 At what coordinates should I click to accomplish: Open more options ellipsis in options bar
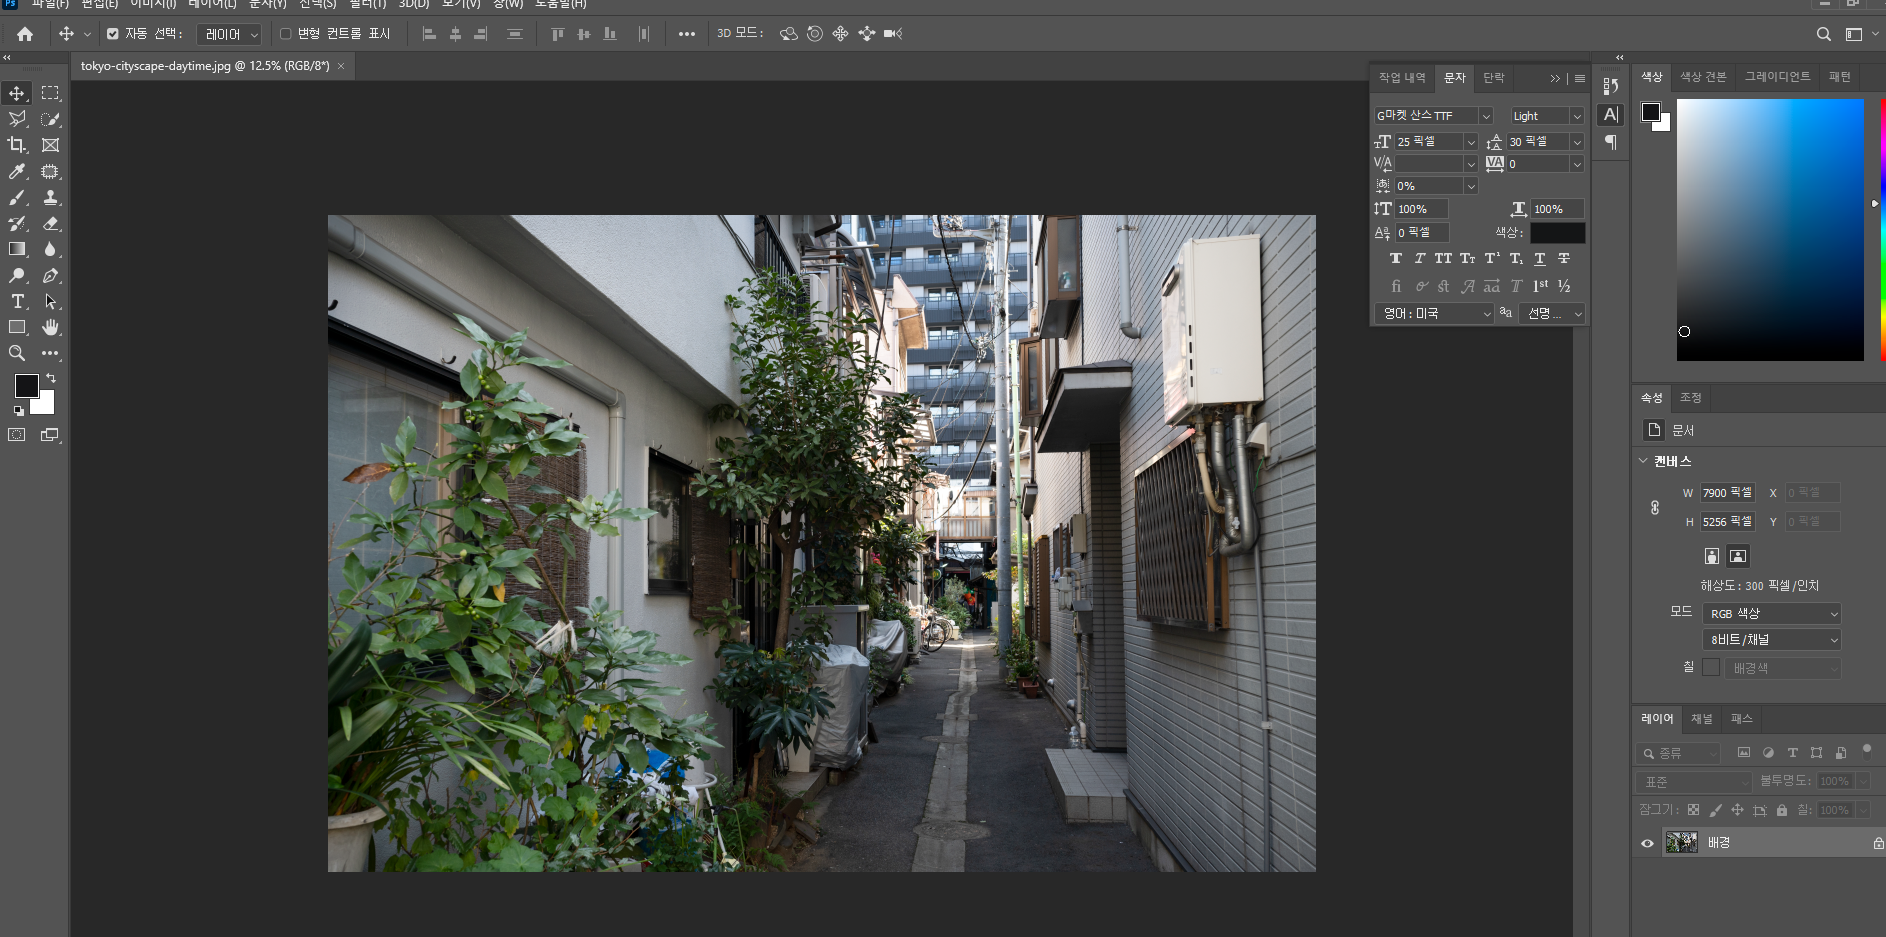point(686,34)
